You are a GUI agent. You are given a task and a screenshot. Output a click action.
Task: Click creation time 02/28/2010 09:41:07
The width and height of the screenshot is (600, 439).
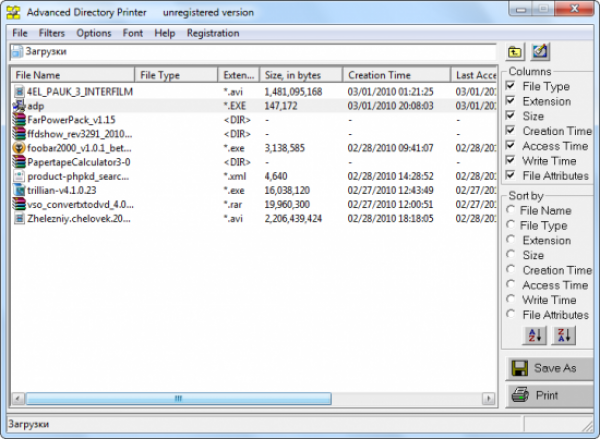coord(390,148)
